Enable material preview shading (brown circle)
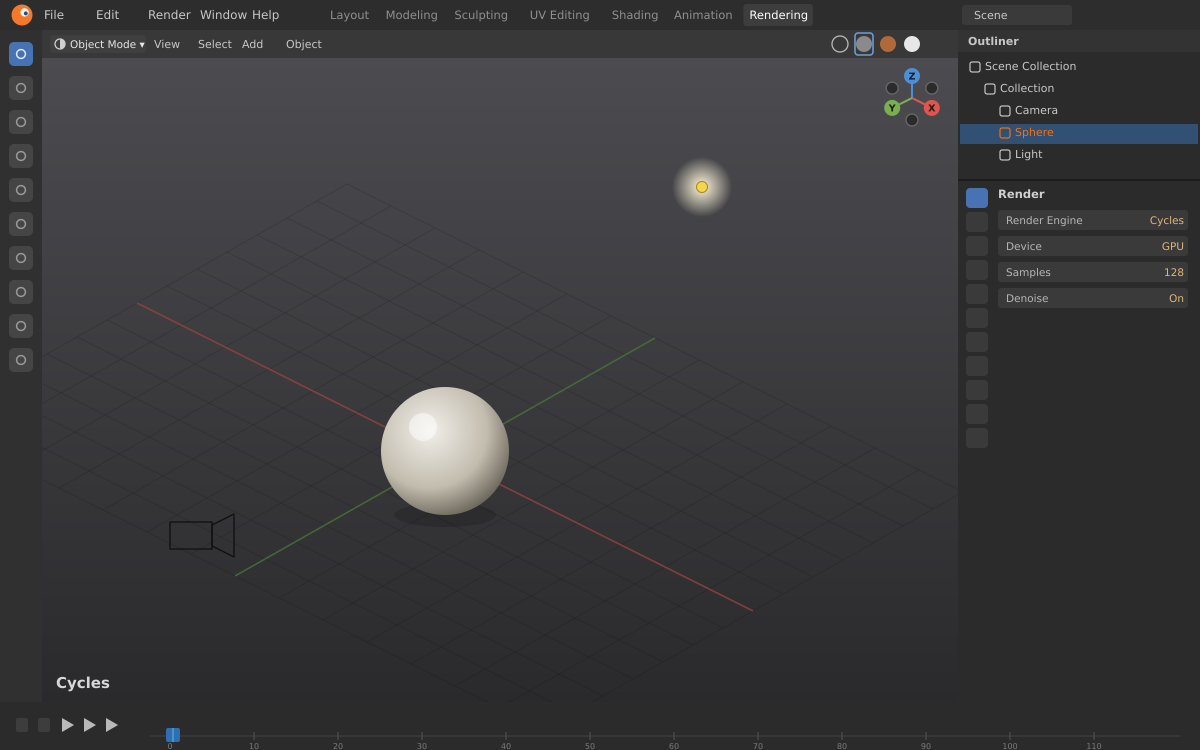 click(888, 44)
